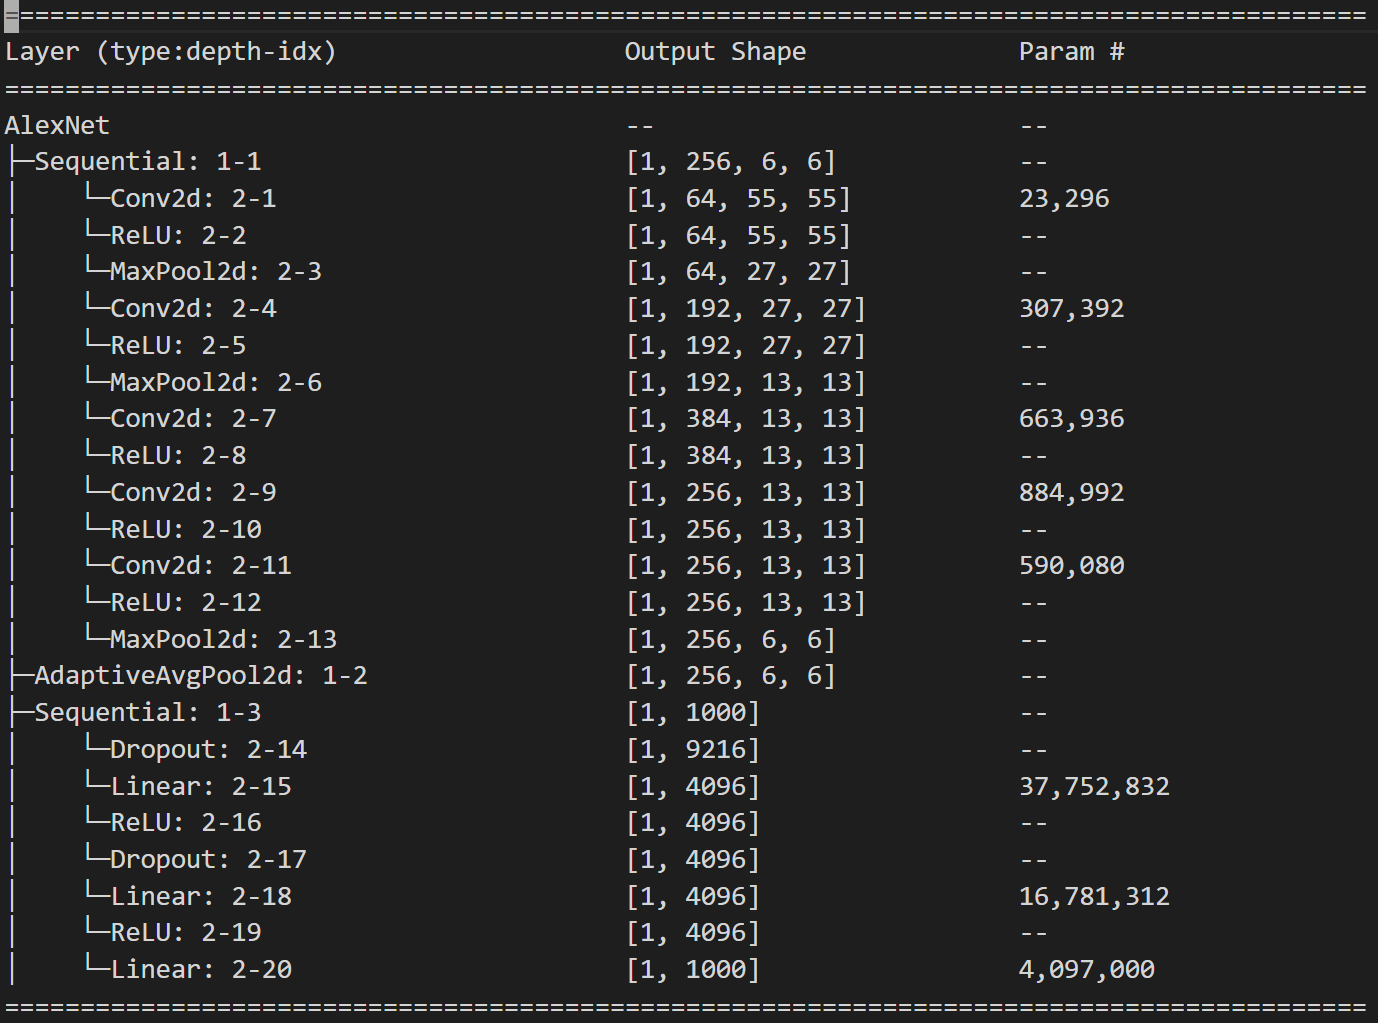Click the Conv2d: 2-4 layer name
This screenshot has height=1023, width=1378.
[x=192, y=309]
